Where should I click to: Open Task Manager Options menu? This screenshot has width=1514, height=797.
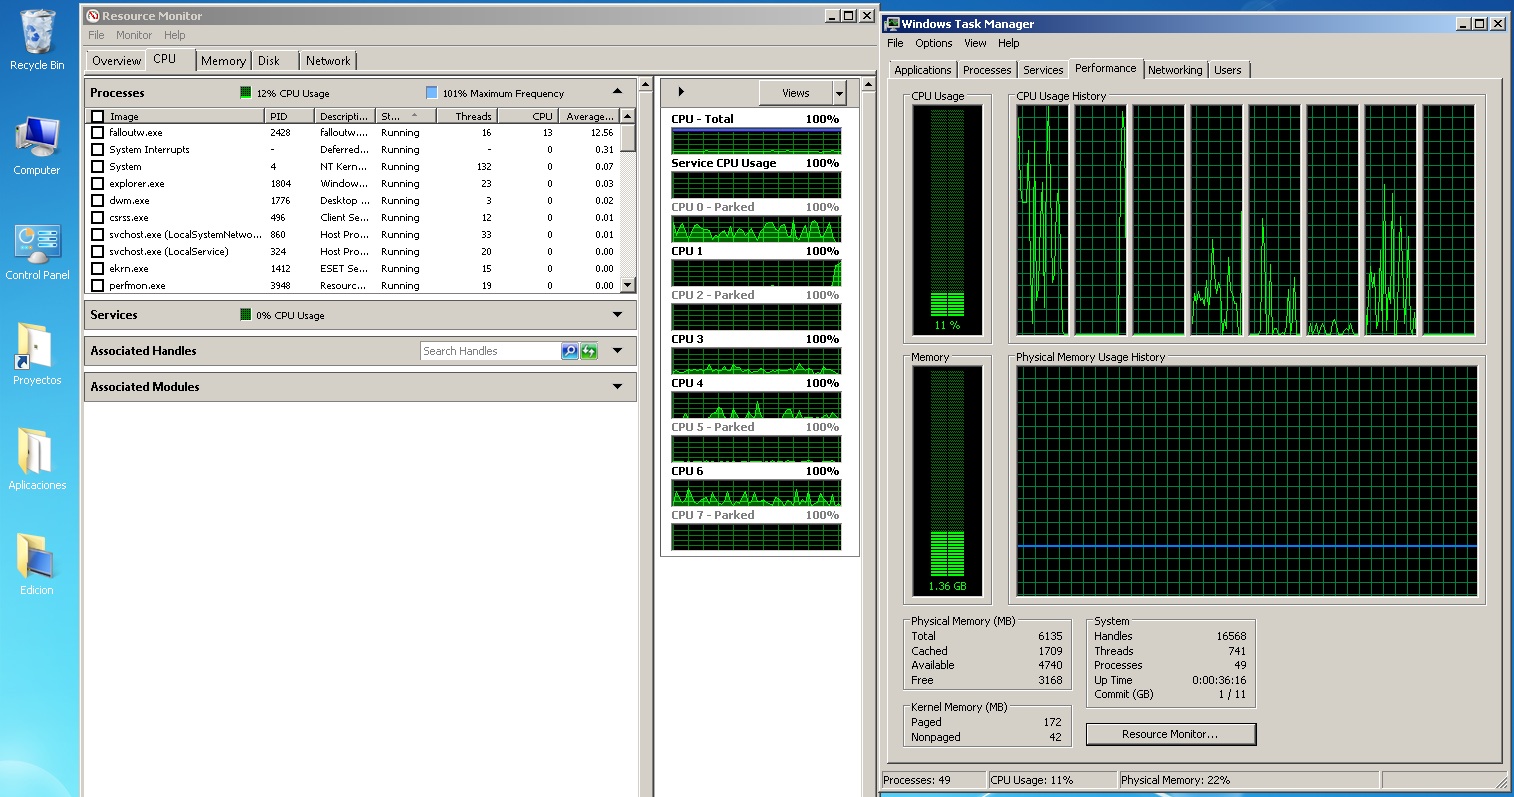point(933,43)
